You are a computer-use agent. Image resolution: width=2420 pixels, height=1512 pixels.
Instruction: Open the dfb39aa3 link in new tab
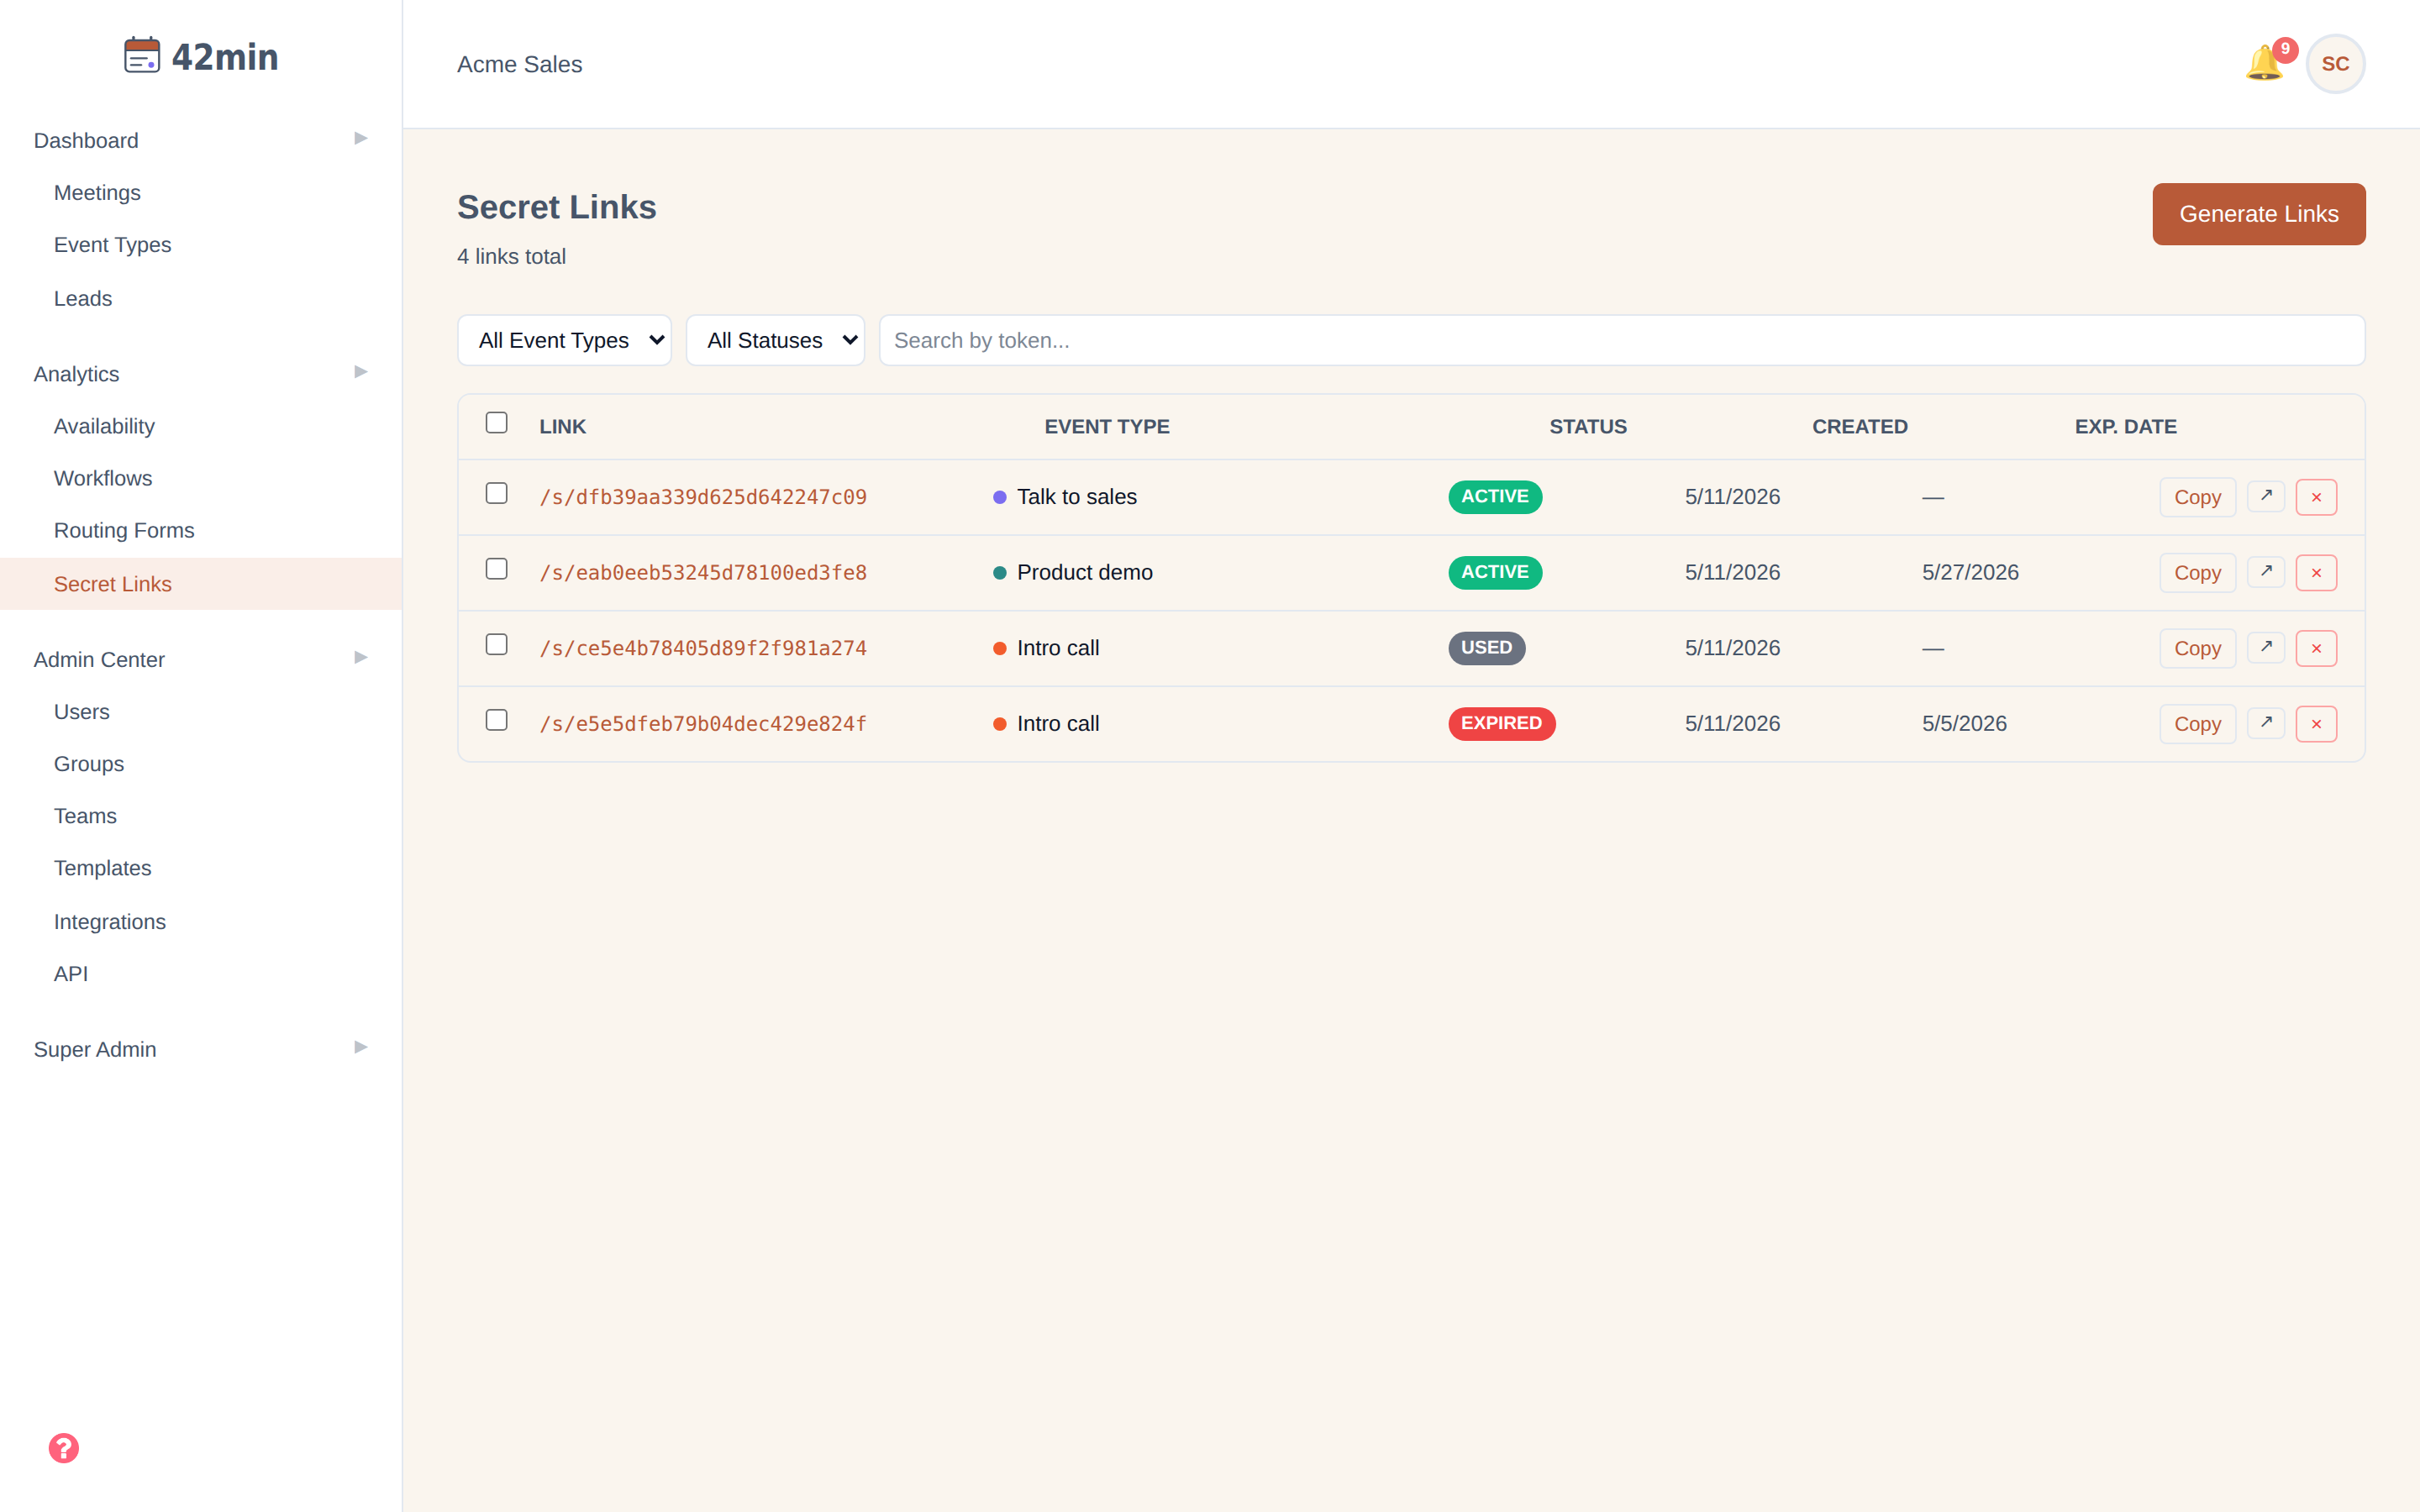[x=2266, y=496]
